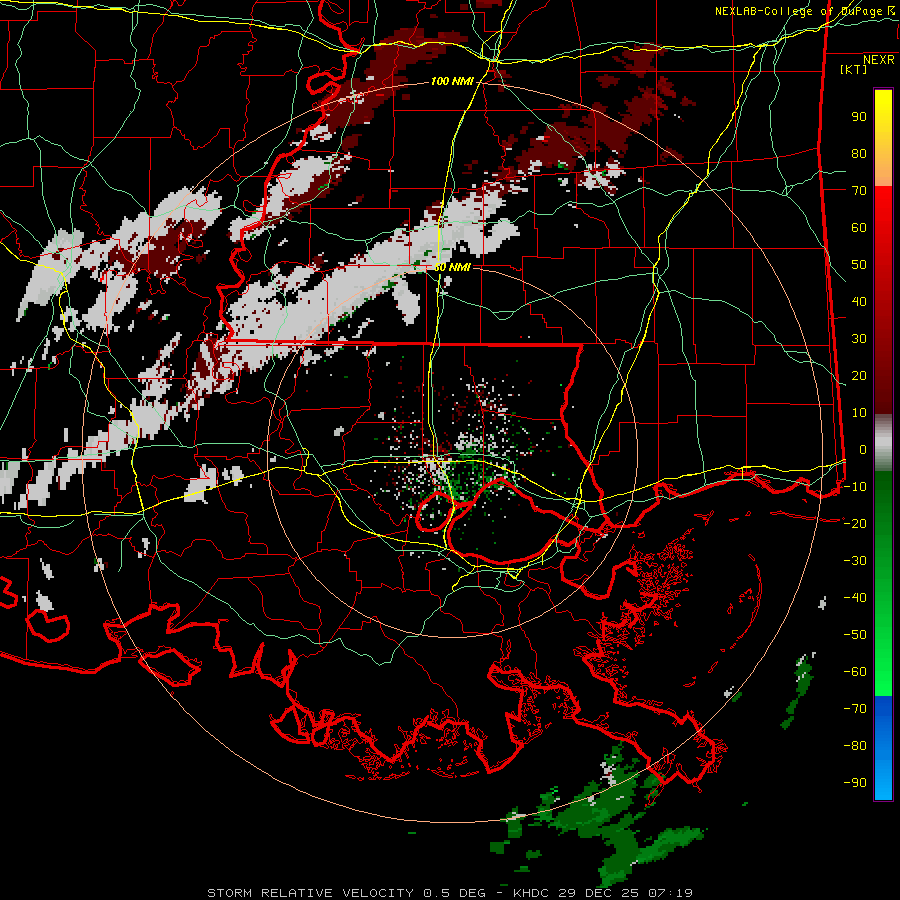The width and height of the screenshot is (900, 900).
Task: Click the 10 value on the velocity scale
Action: [859, 413]
